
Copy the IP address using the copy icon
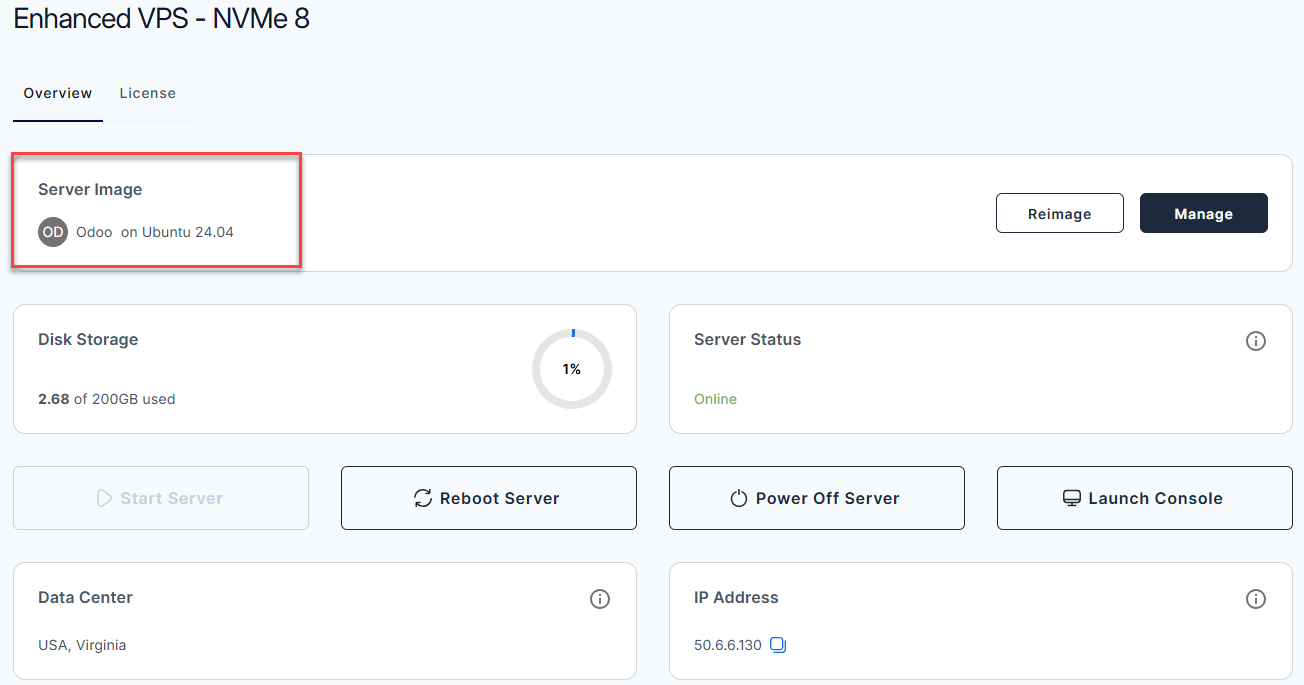click(778, 645)
